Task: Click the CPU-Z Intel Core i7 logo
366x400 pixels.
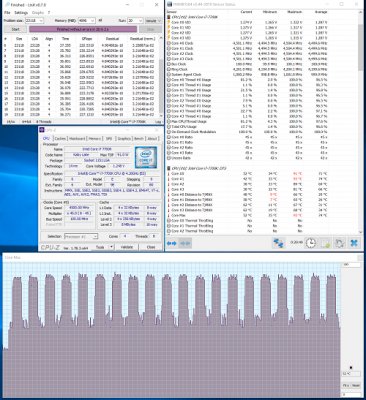Action: pos(146,157)
